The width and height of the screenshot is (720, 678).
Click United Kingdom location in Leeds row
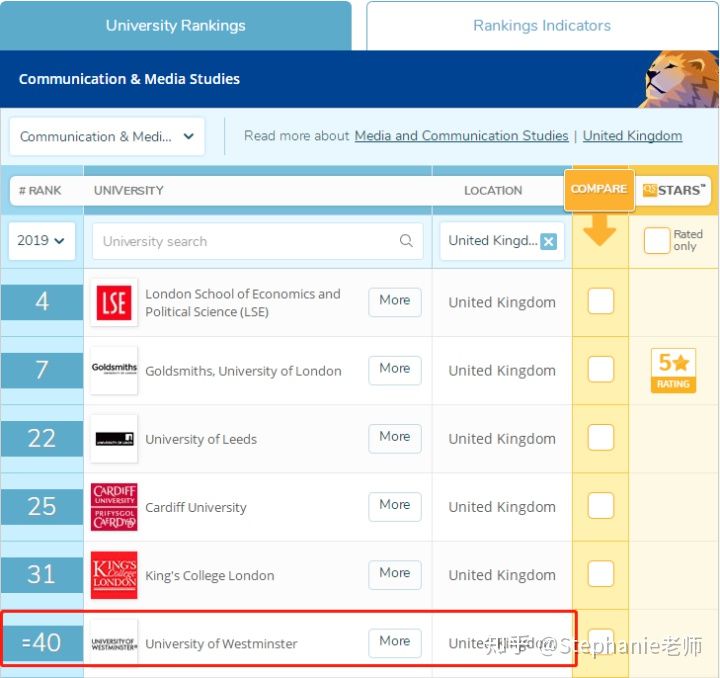(502, 439)
